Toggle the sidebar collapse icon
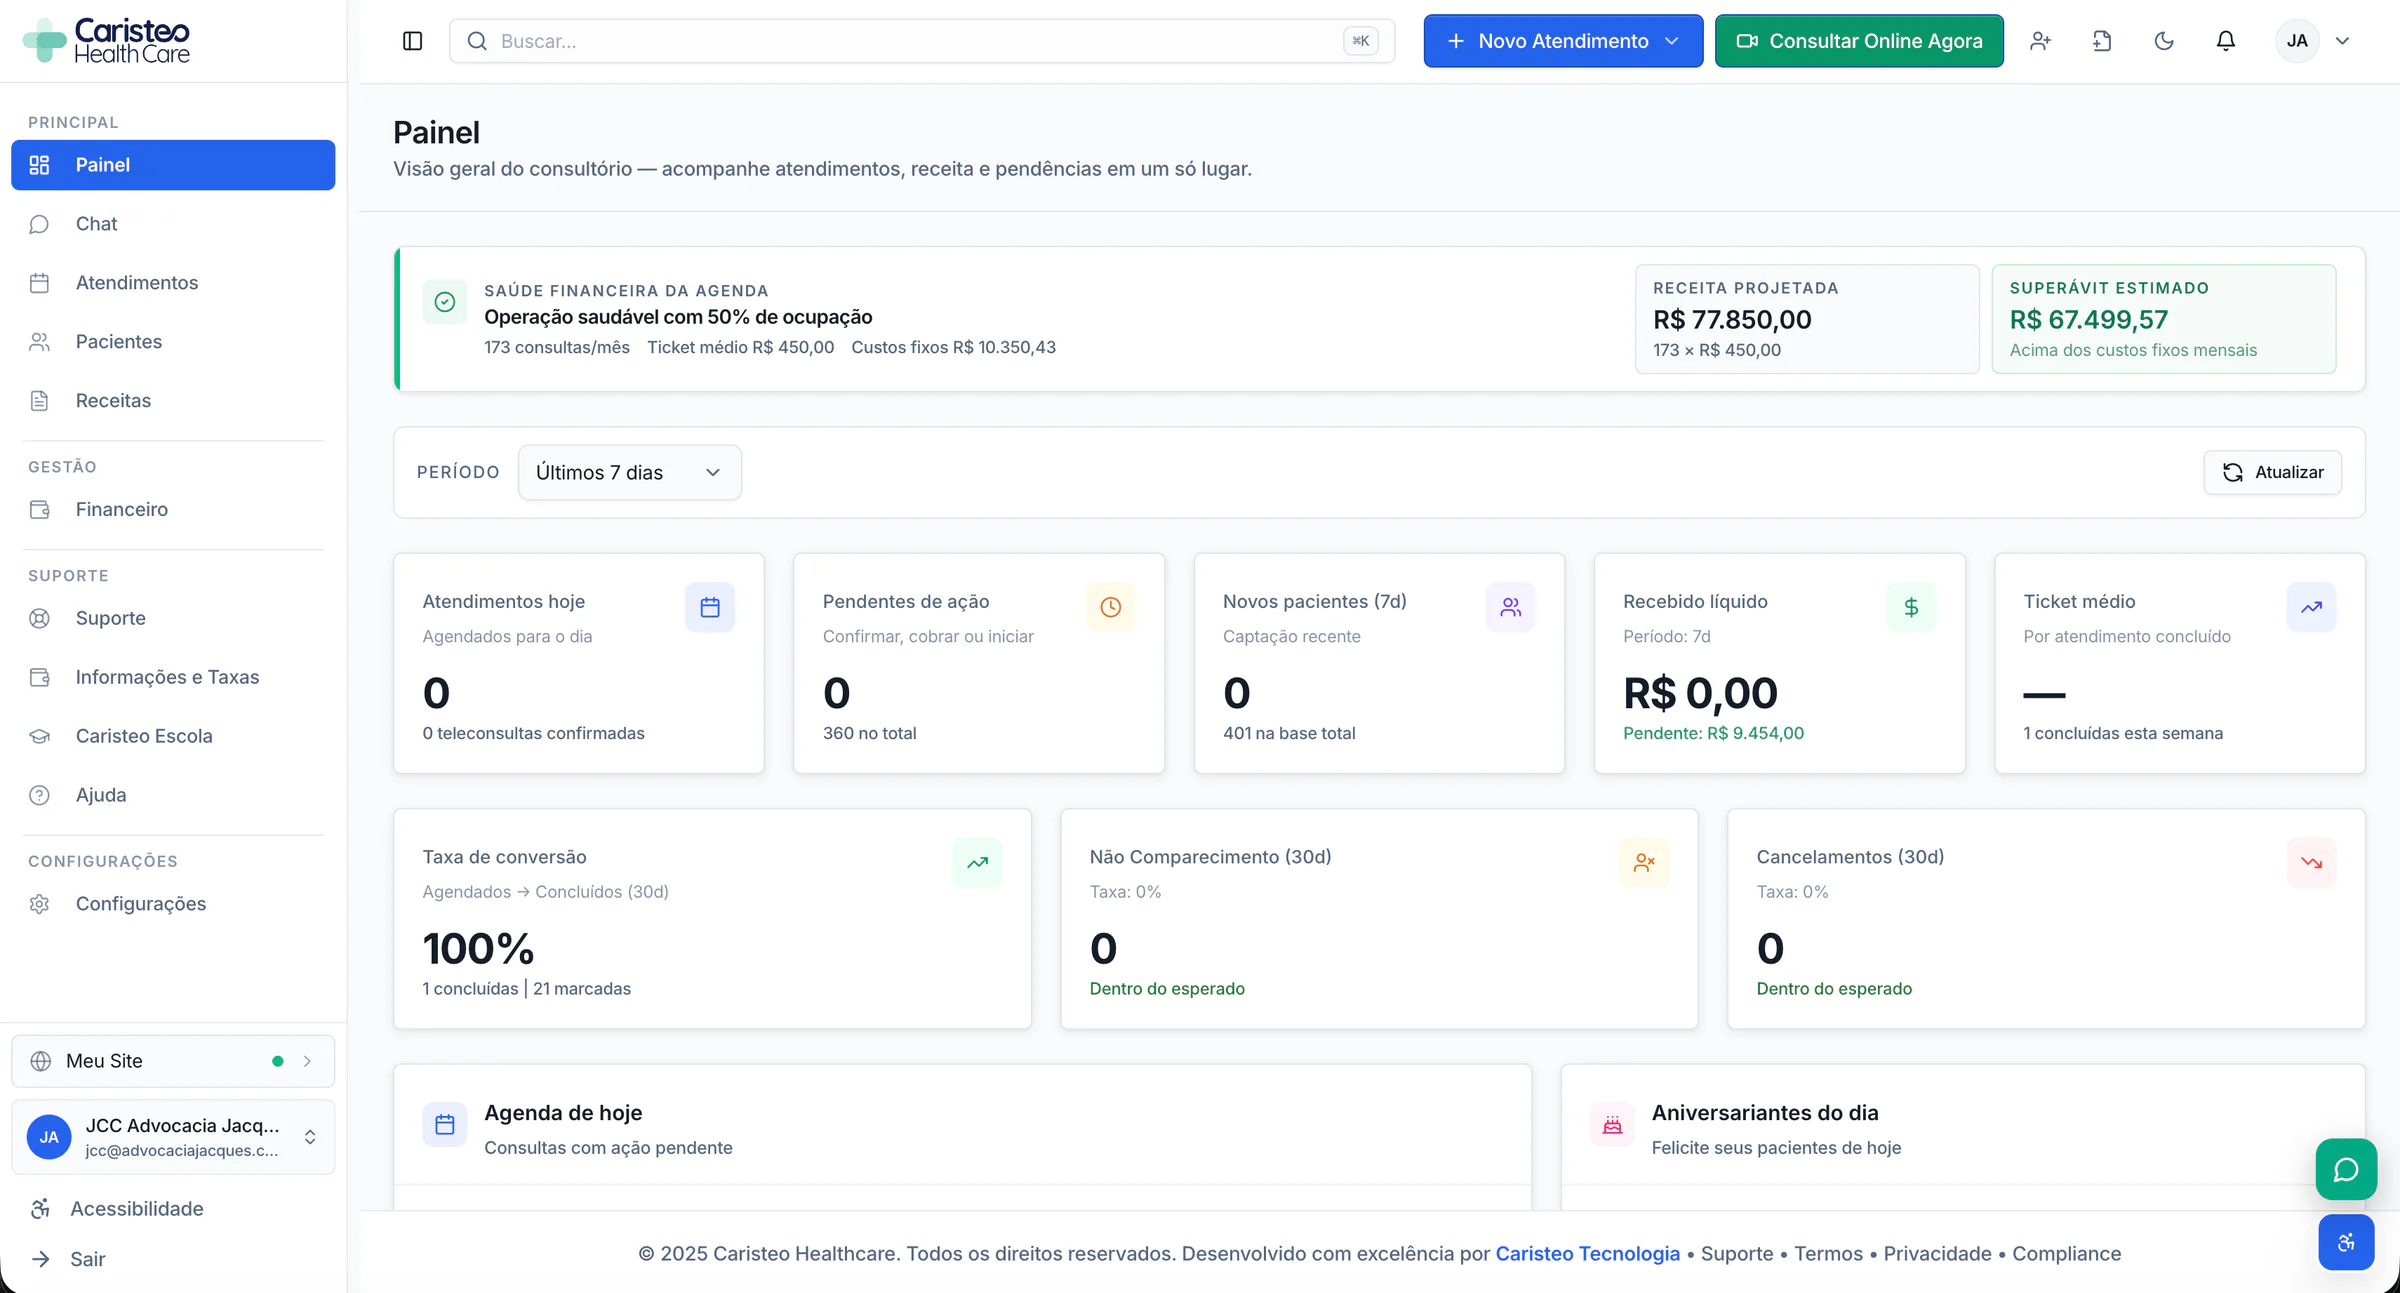This screenshot has width=2400, height=1293. [x=412, y=41]
